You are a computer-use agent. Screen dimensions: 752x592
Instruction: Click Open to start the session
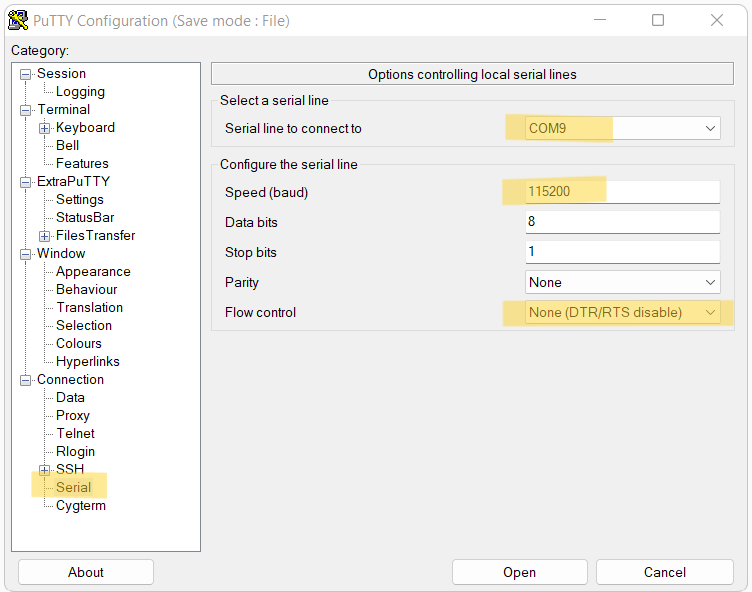519,572
